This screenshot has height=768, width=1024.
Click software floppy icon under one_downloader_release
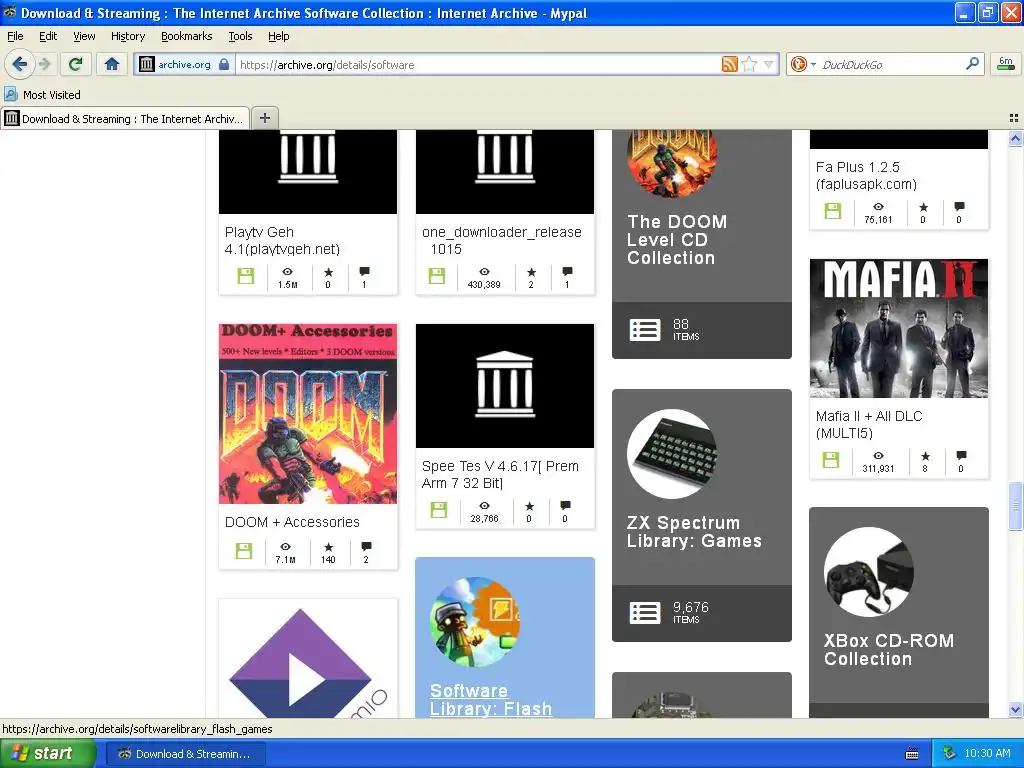[x=437, y=276]
